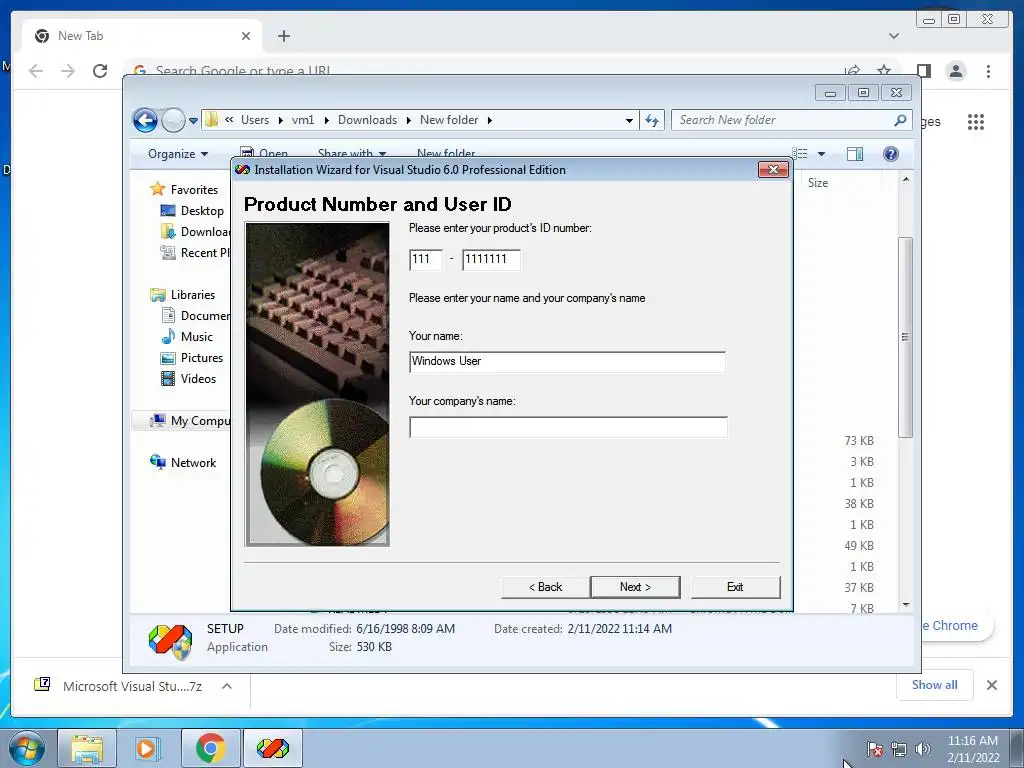
Task: Go back with the < Back button
Action: click(545, 586)
